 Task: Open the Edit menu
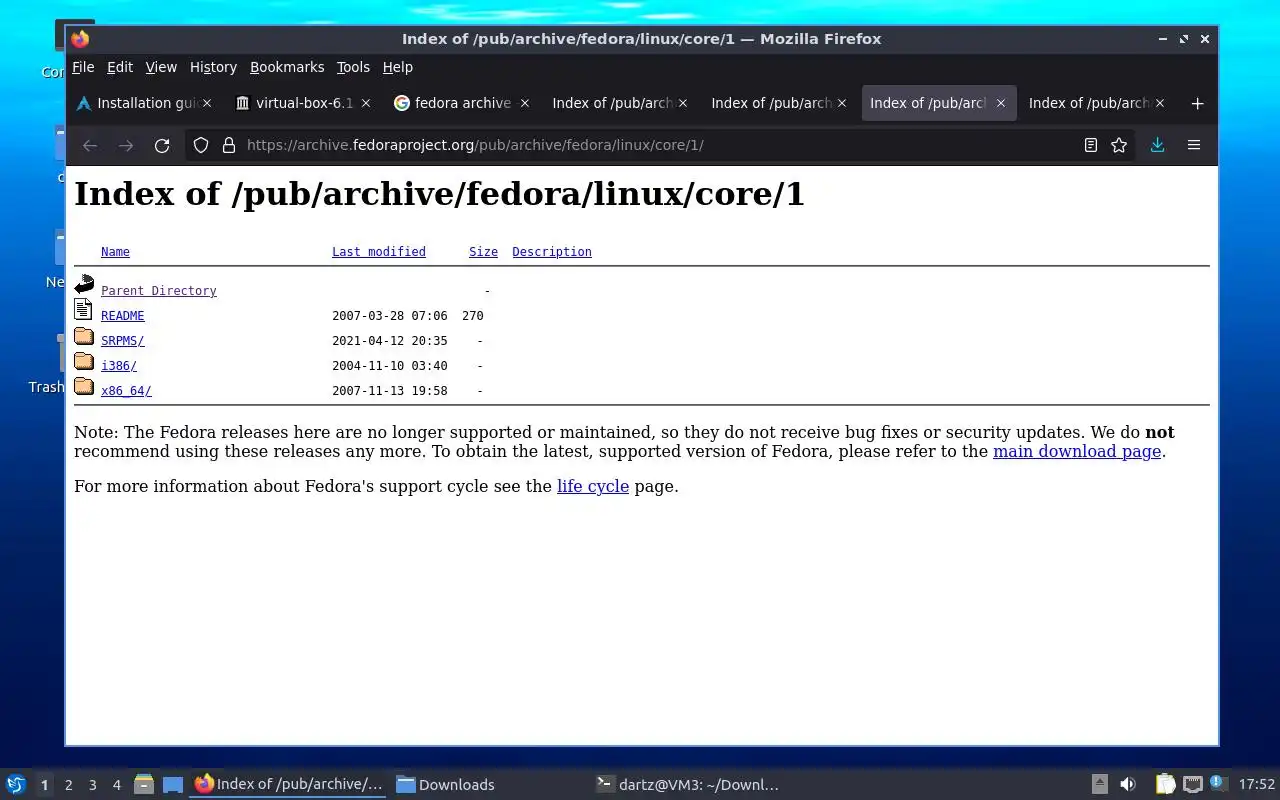click(120, 67)
